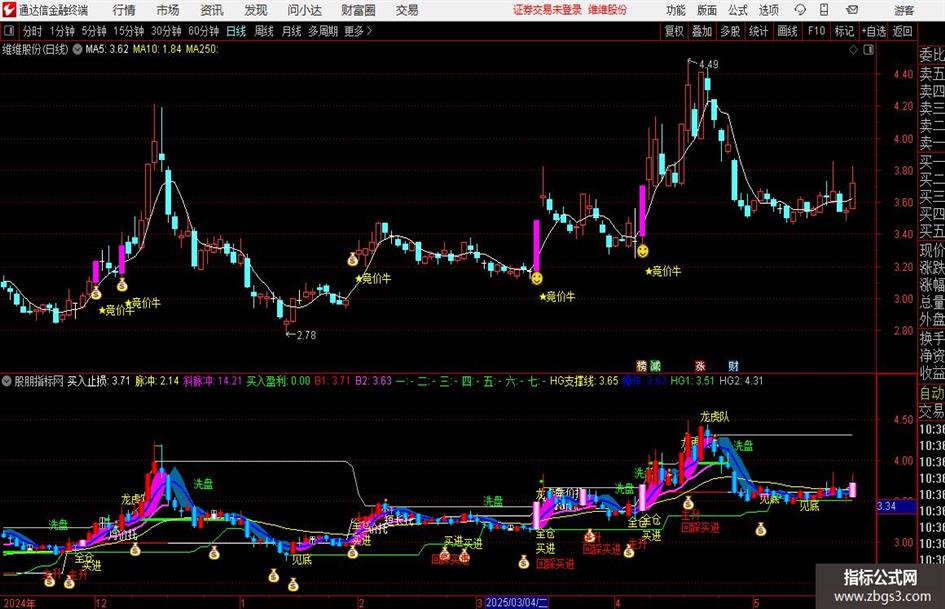Screen dimensions: 945x609
Task: Expand sub-chart indicator dropdown beside 股朋指标网
Action: (x=7, y=381)
